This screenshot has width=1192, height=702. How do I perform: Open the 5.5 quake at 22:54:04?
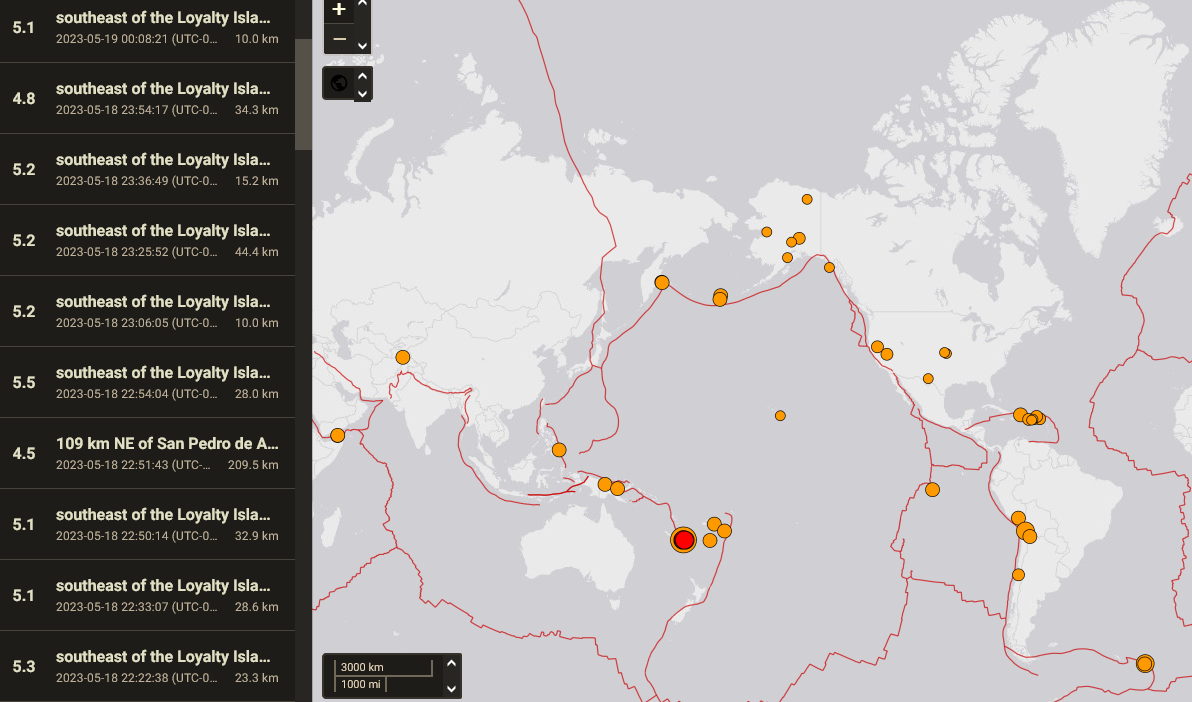click(x=147, y=382)
